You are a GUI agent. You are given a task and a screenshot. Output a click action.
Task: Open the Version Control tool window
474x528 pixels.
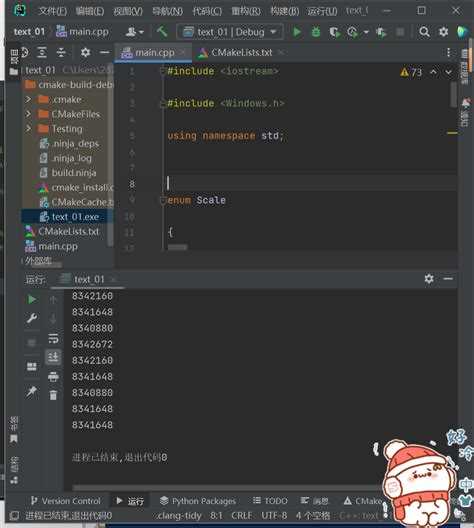coord(66,501)
